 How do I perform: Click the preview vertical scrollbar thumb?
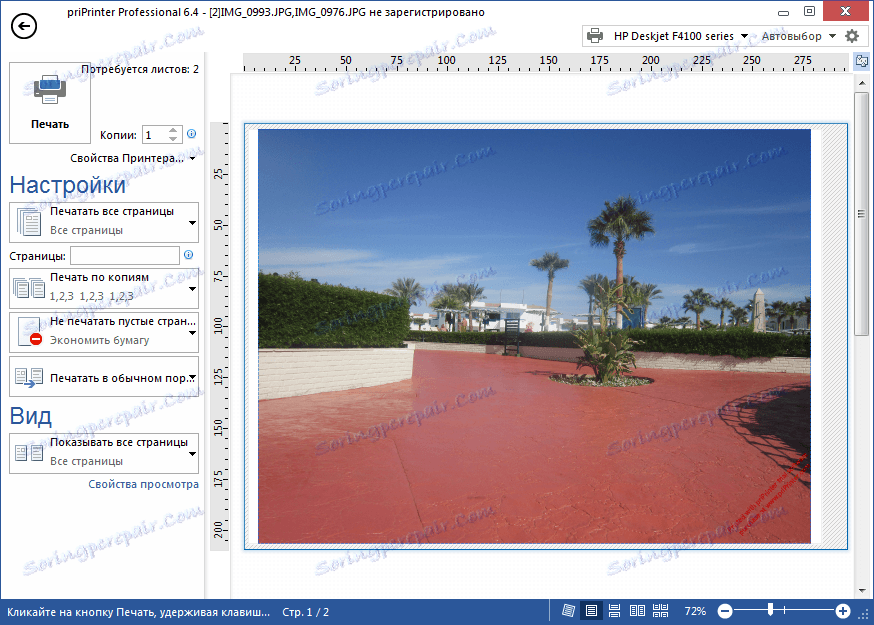pyautogui.click(x=862, y=214)
